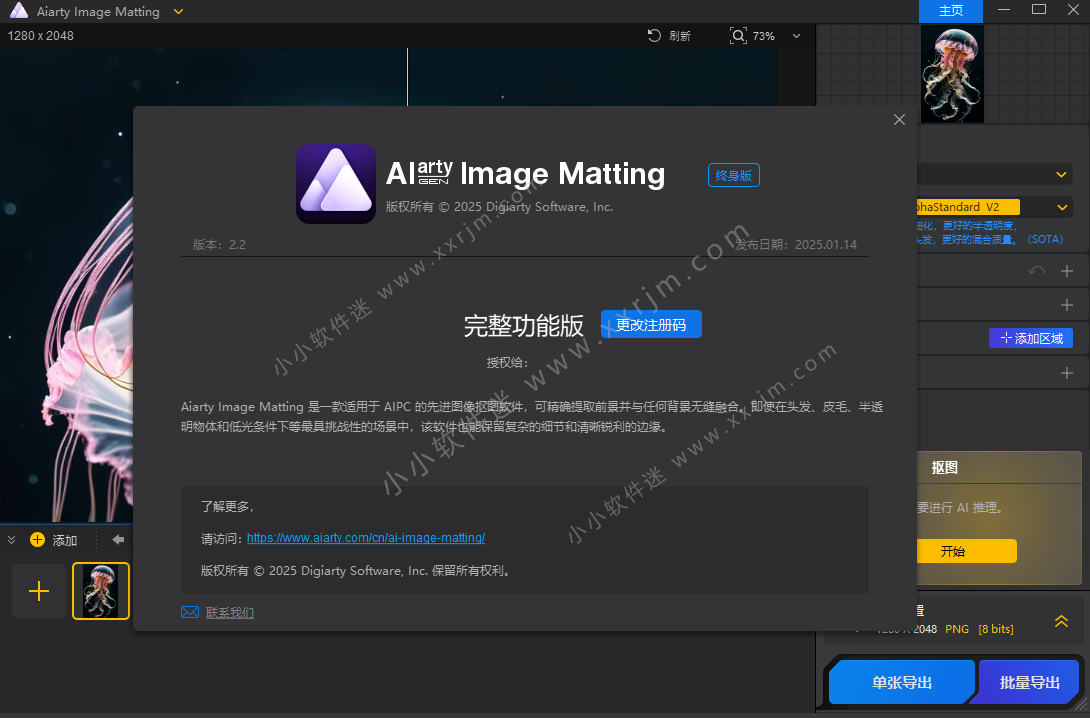The image size is (1090, 718).
Task: Collapse filmstrip with double-chevron left of 添加
Action: [x=12, y=540]
